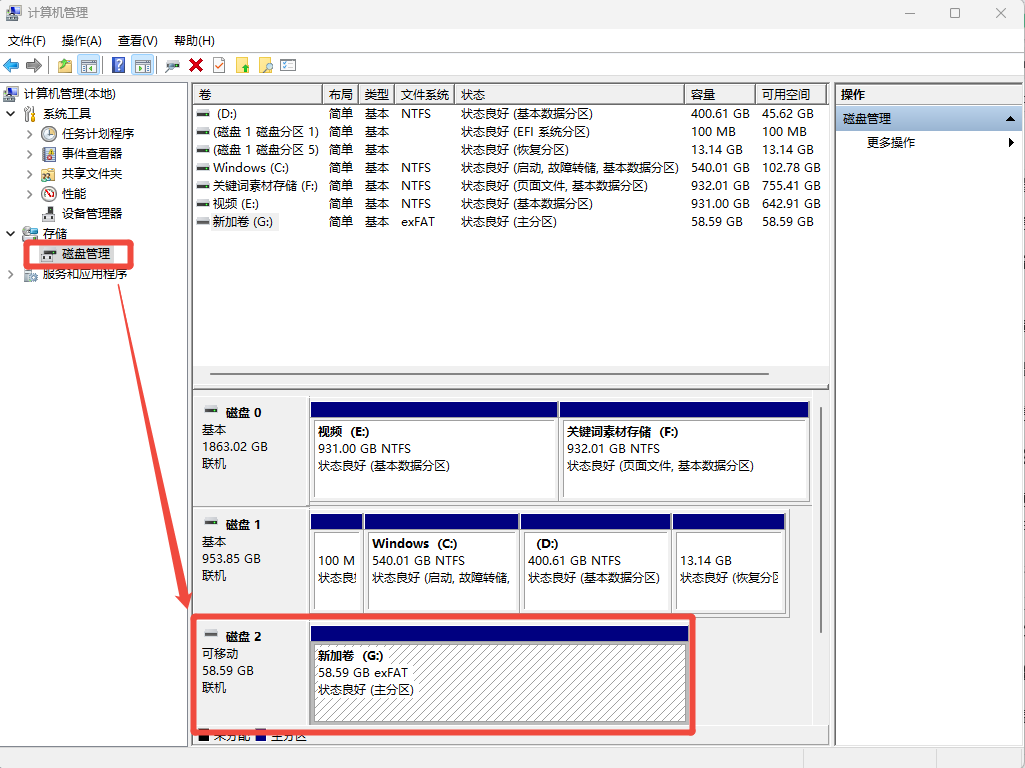Click the blue Back arrow in toolbar
The image size is (1025, 768).
tap(11, 65)
